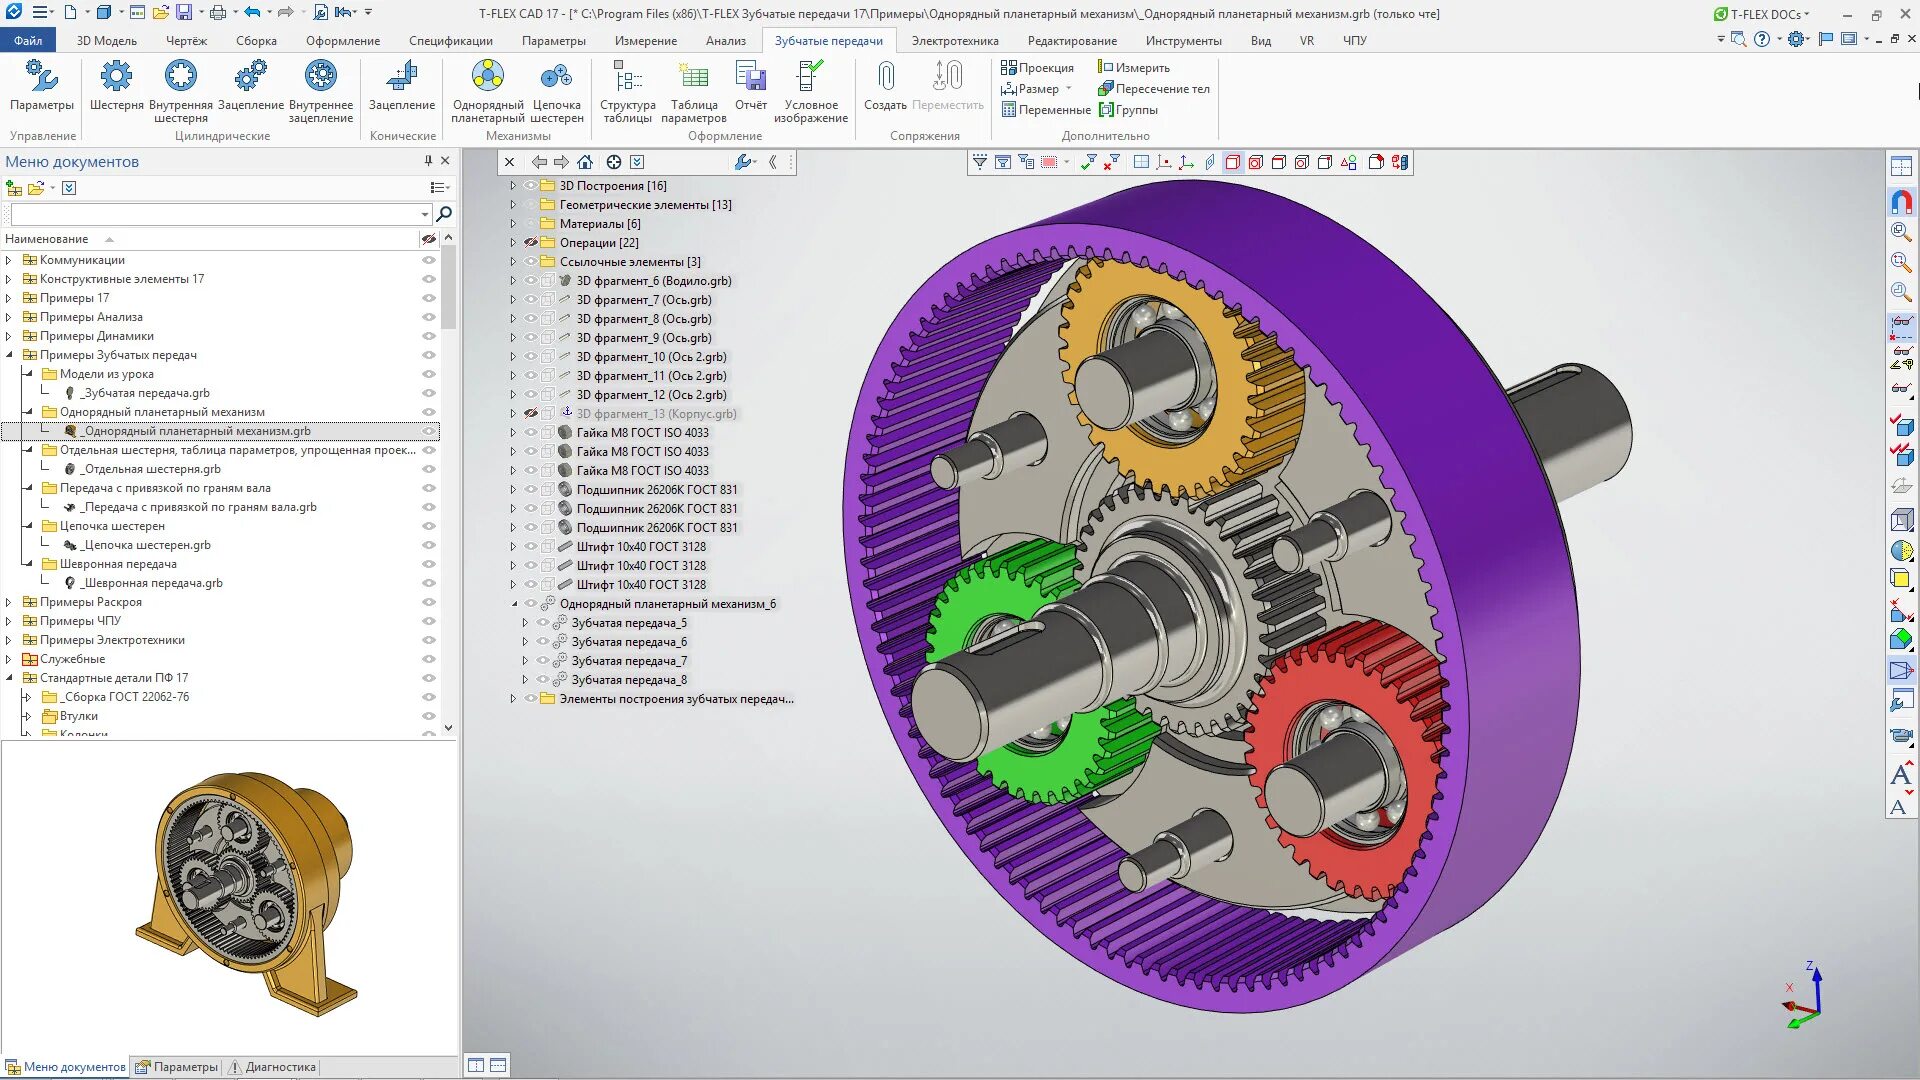1920x1080 pixels.
Task: Click the Отчёт report icon
Action: (750, 77)
